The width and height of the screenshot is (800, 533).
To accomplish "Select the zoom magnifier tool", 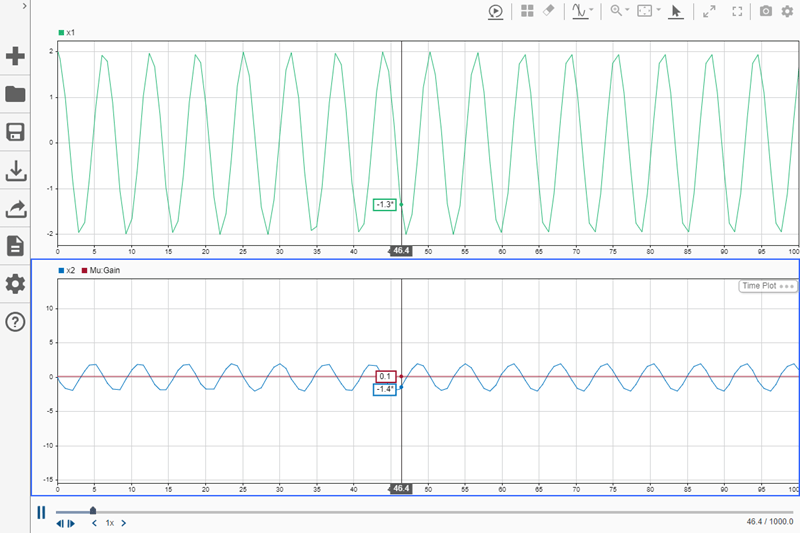I will pyautogui.click(x=616, y=11).
